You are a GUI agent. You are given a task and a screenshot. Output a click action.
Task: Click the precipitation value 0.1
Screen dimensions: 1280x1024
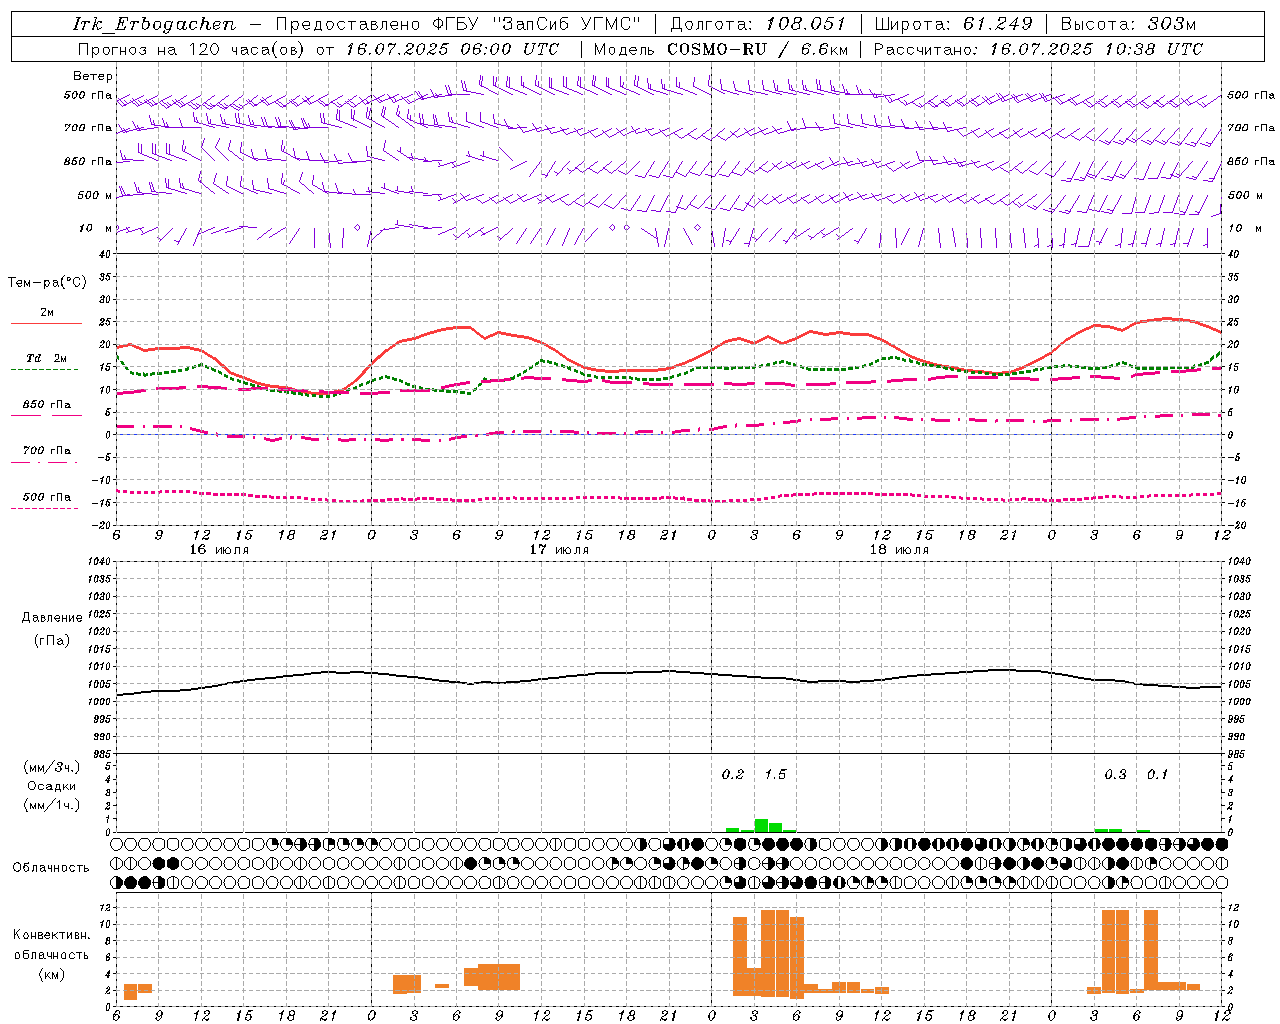pos(1157,774)
